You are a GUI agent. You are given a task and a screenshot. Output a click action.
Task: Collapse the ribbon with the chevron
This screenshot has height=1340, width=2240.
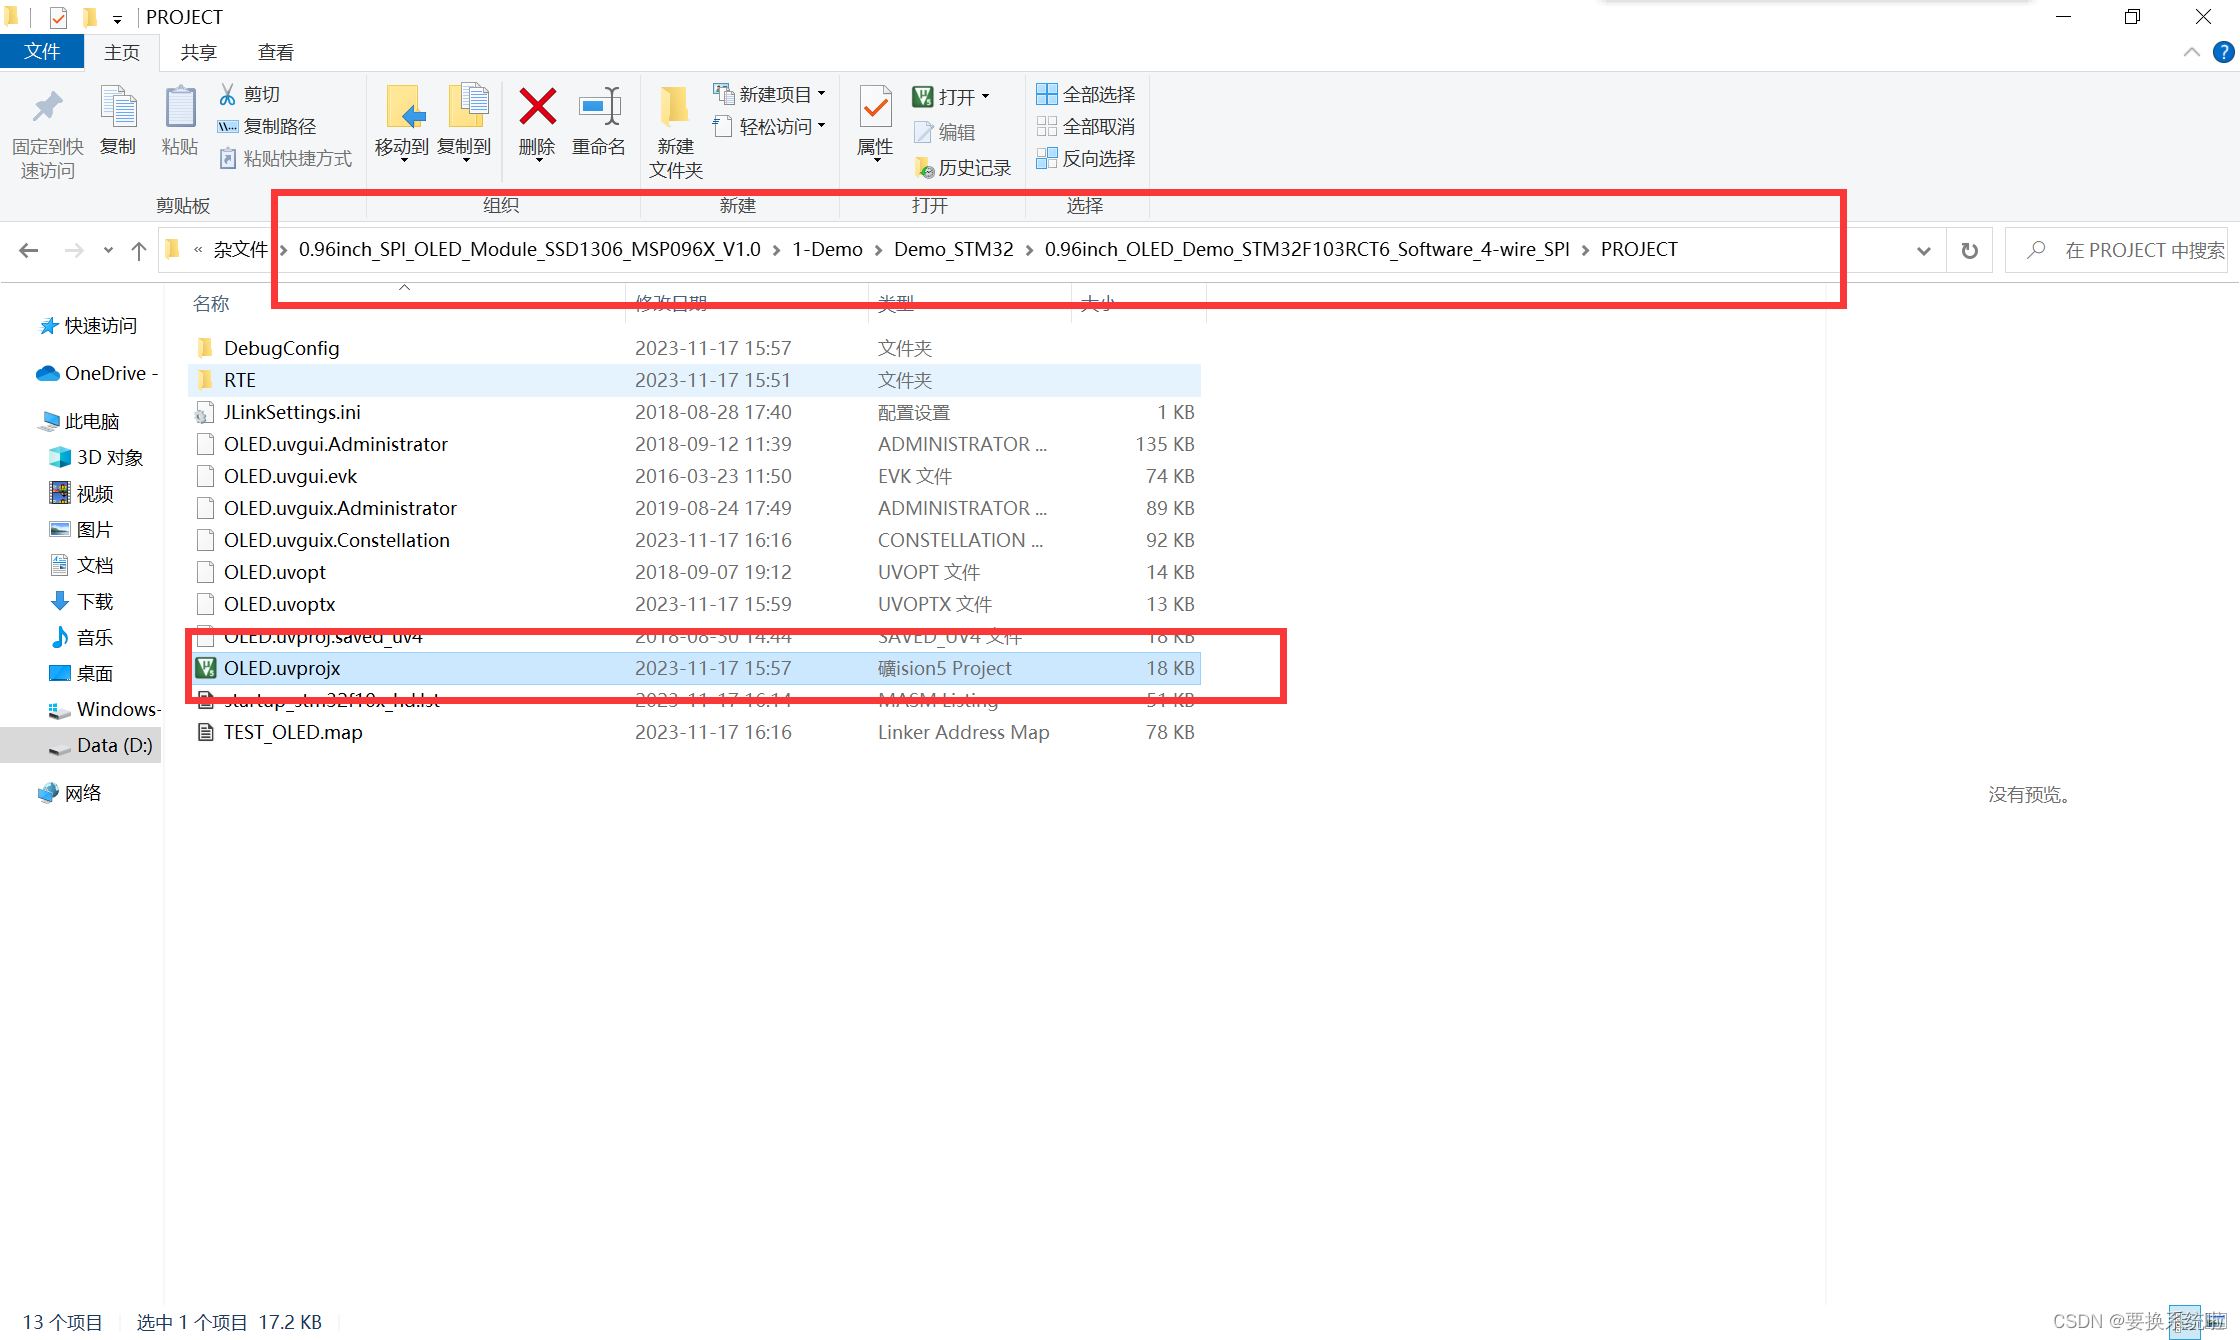(x=2191, y=52)
